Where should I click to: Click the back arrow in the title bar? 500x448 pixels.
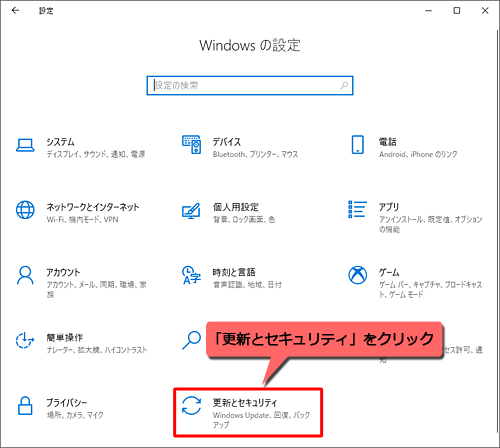(x=15, y=11)
